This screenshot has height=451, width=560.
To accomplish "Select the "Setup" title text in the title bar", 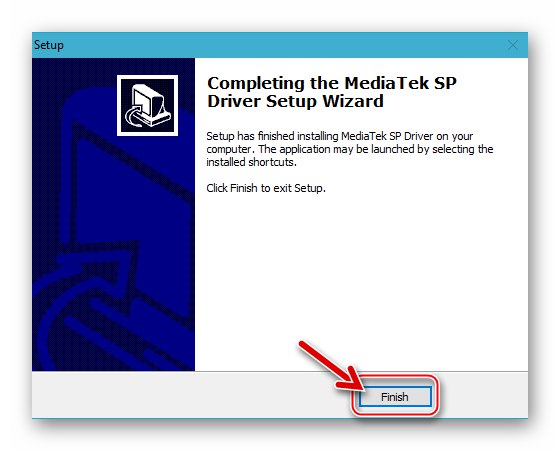I will (x=49, y=45).
